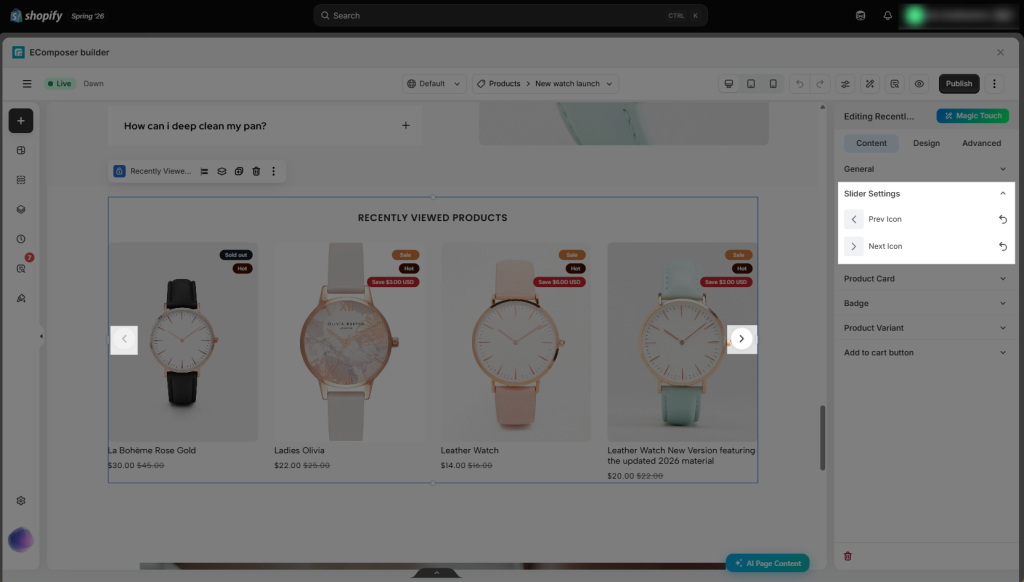Reset the Prev Icon setting
Viewport: 1024px width, 582px height.
[1002, 219]
